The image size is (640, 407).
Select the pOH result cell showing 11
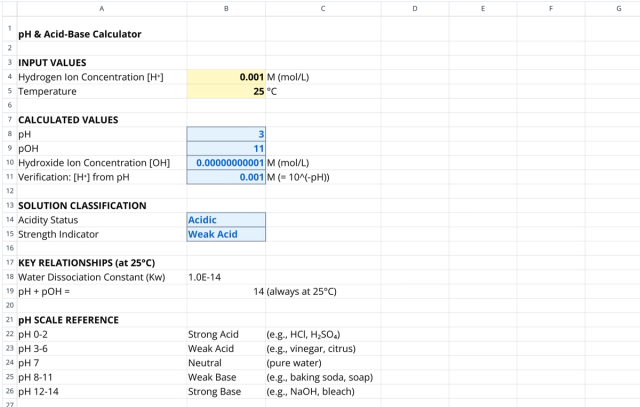coord(226,149)
